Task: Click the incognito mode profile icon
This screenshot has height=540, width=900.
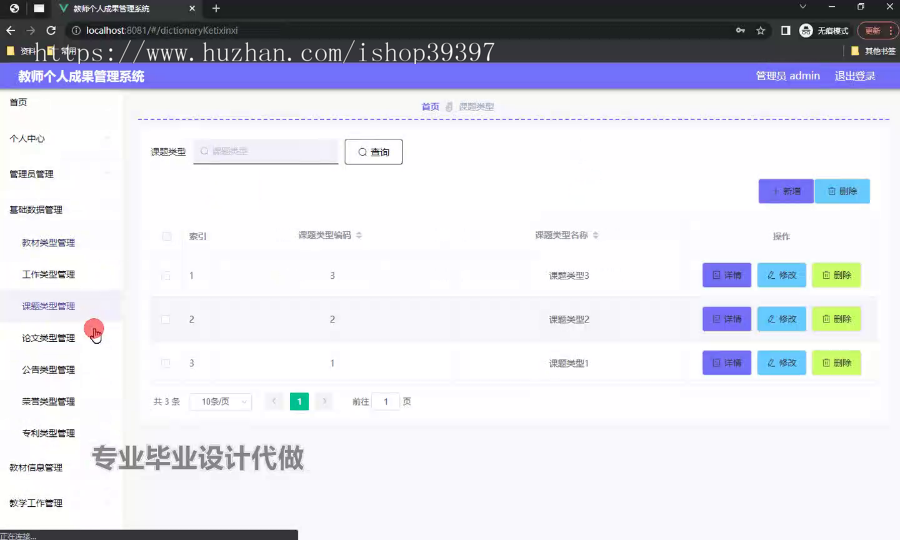Action: 806,30
